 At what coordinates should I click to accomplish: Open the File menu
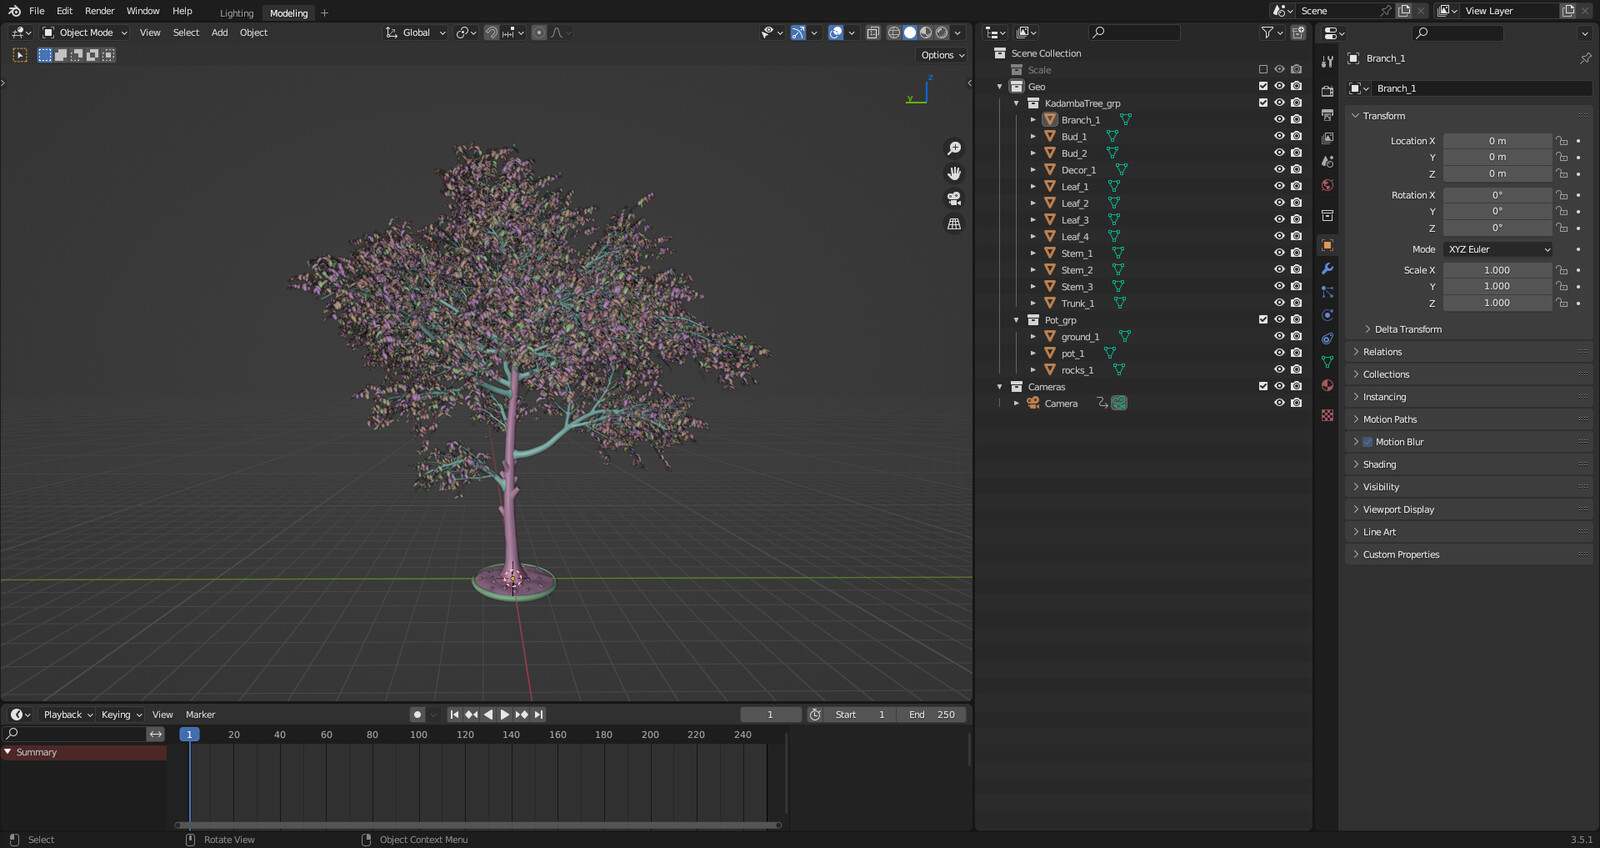point(37,11)
